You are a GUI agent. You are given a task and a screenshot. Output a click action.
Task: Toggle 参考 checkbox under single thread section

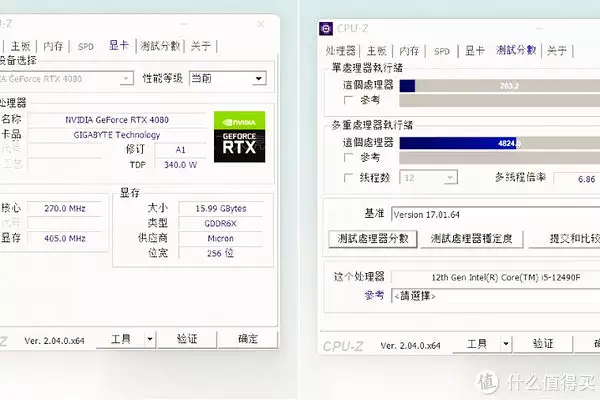pyautogui.click(x=348, y=100)
